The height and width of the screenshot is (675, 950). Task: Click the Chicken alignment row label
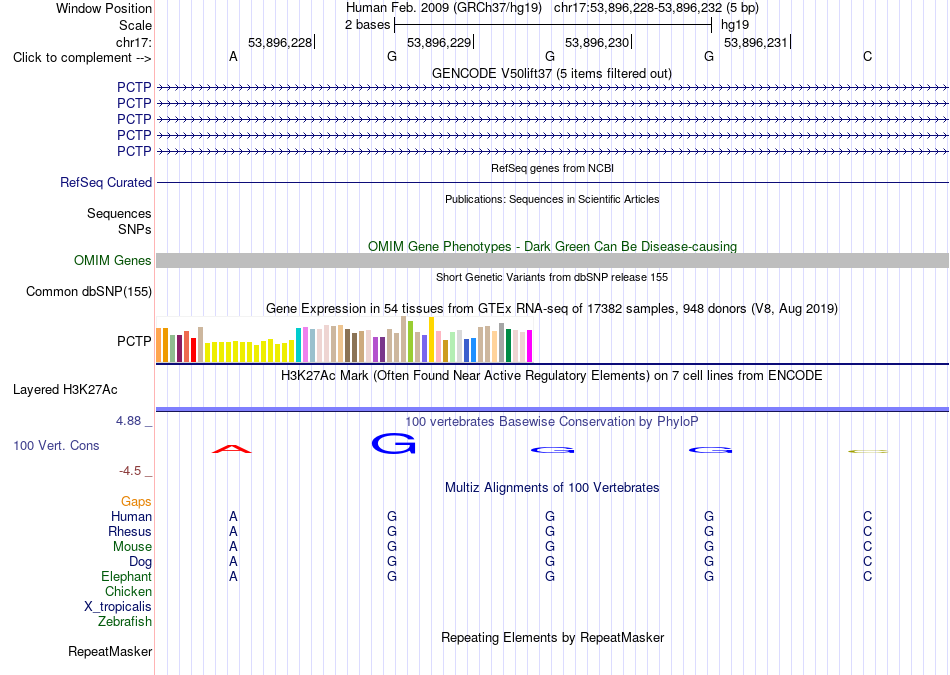coord(128,591)
